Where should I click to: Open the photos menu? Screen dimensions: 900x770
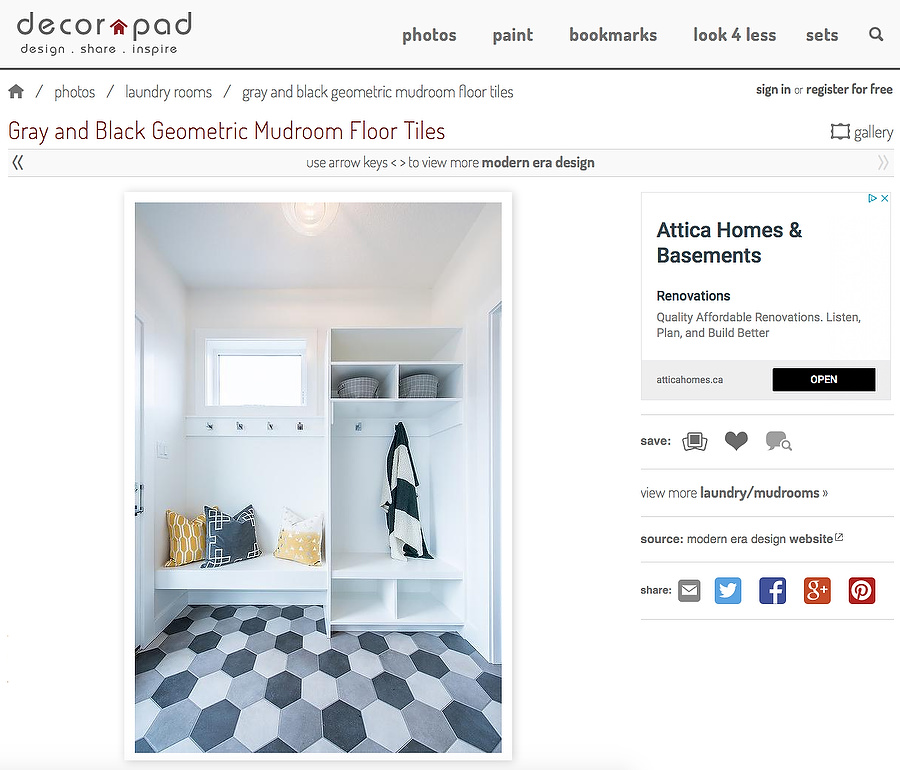tap(429, 35)
